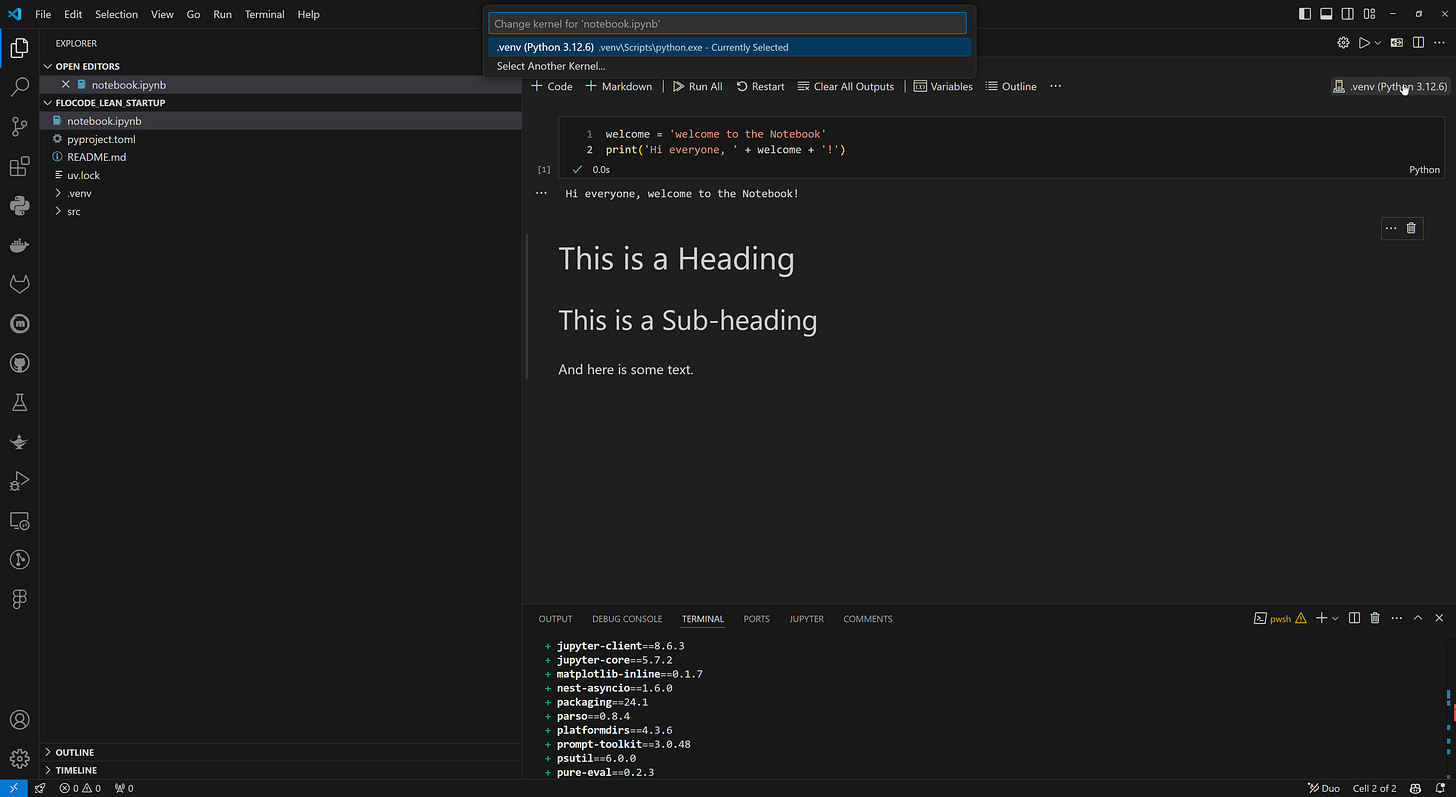Click the Run notebook play icon
This screenshot has width=1456, height=797.
pos(1363,42)
